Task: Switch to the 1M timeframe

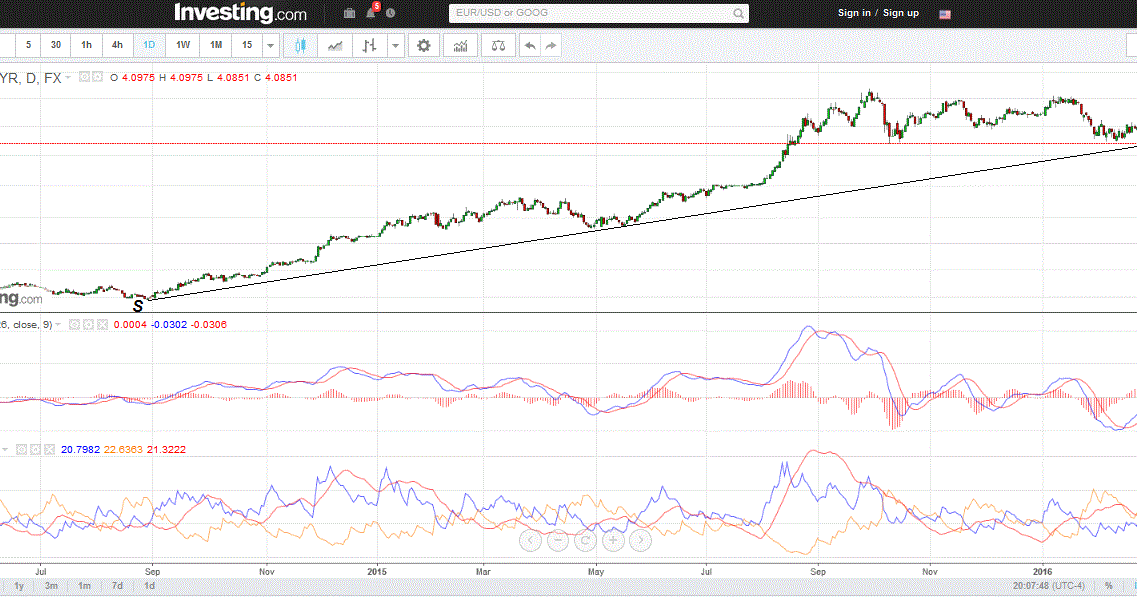Action: [x=214, y=45]
